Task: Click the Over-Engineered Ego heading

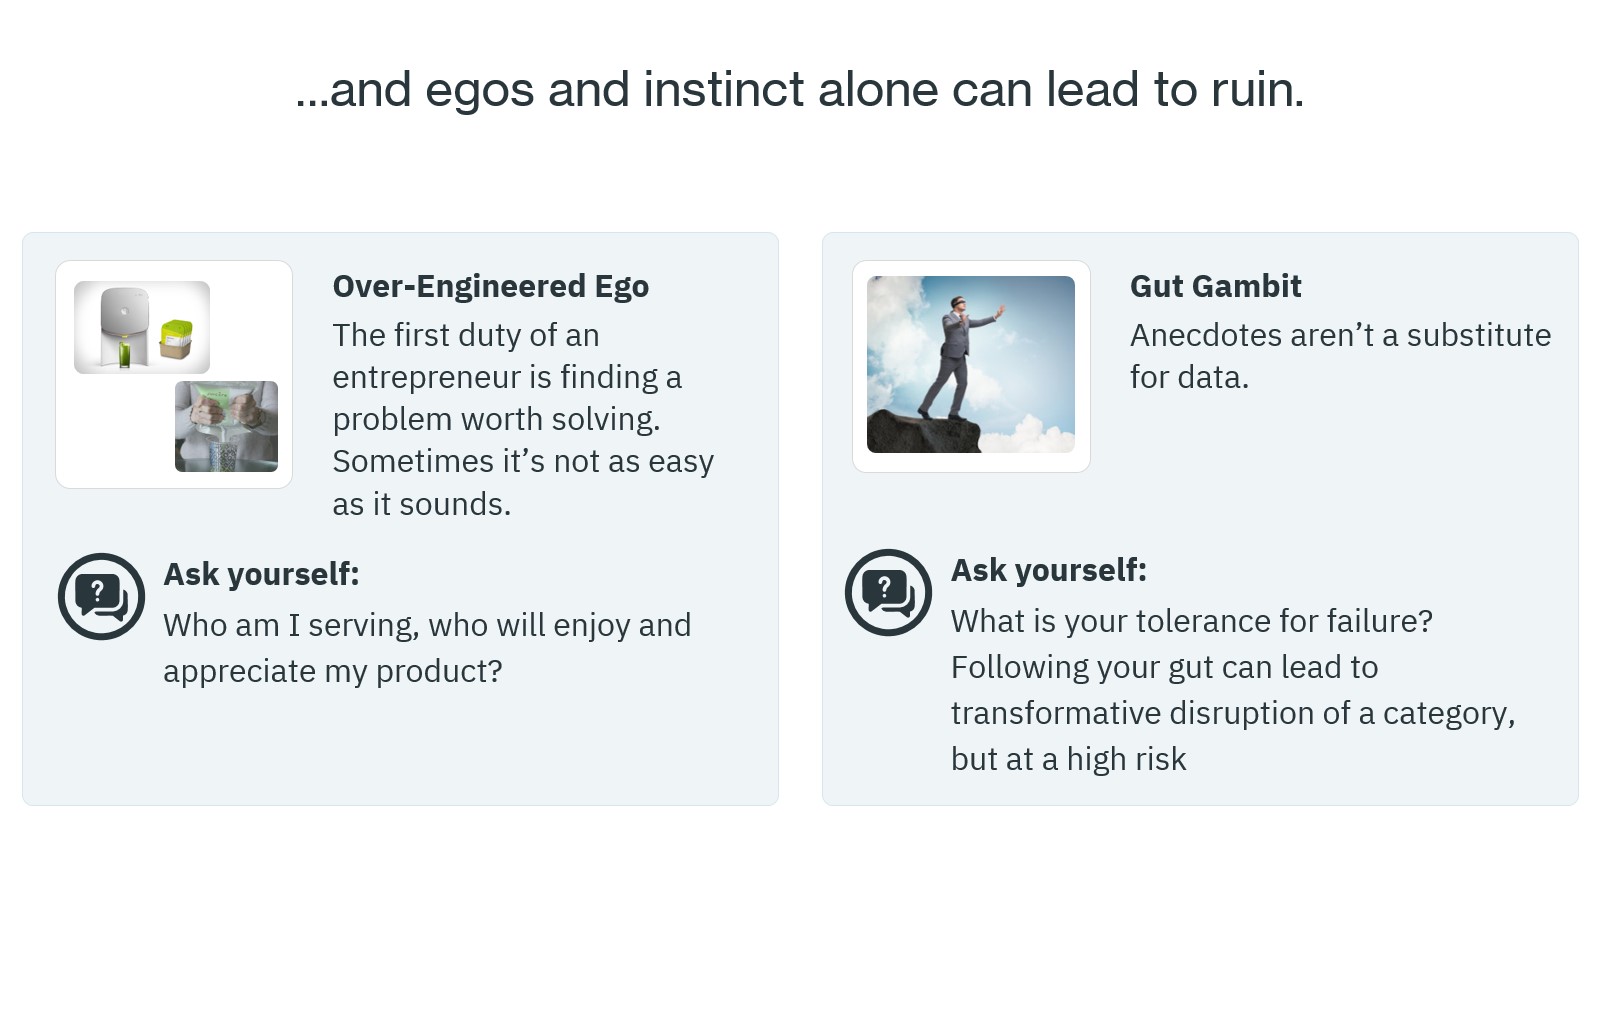Action: pyautogui.click(x=491, y=286)
